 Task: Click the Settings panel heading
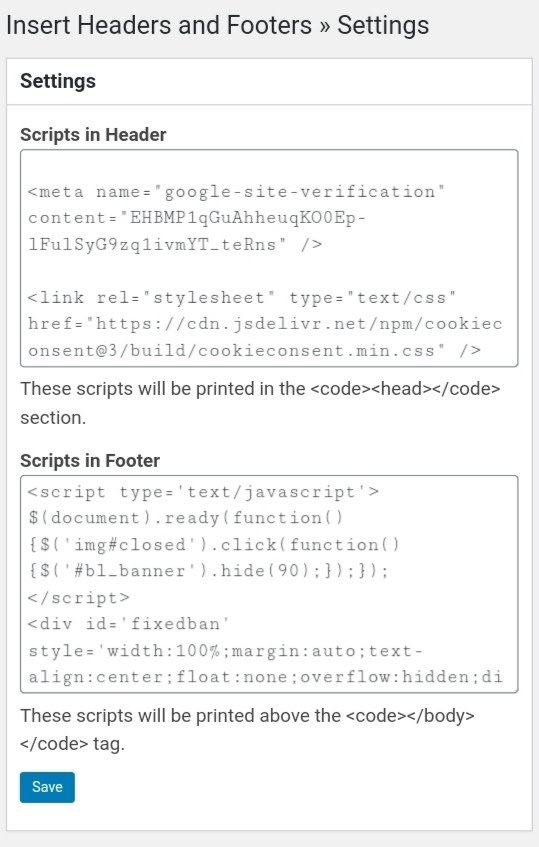(58, 81)
